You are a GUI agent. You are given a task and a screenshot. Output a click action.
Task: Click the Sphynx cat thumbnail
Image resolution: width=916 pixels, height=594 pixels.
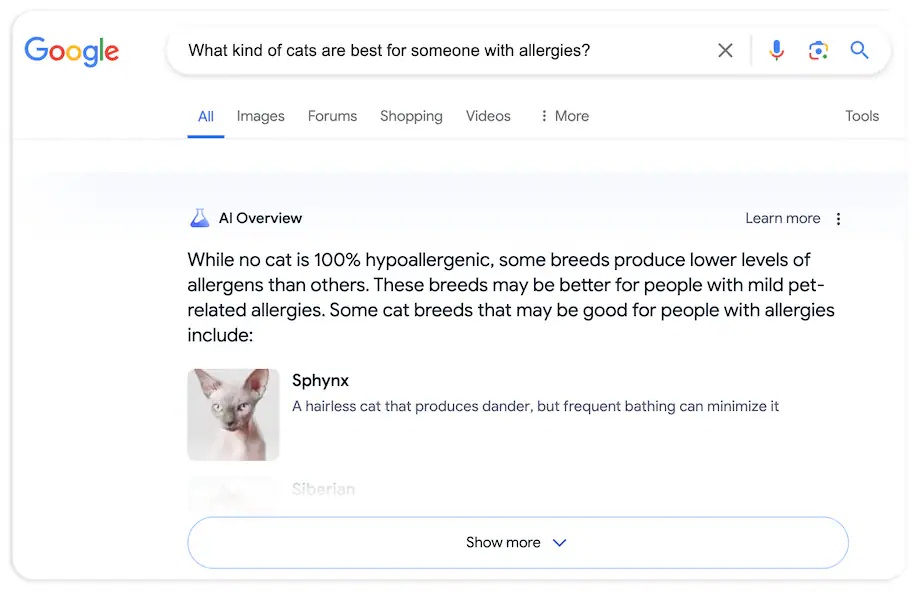click(x=233, y=413)
